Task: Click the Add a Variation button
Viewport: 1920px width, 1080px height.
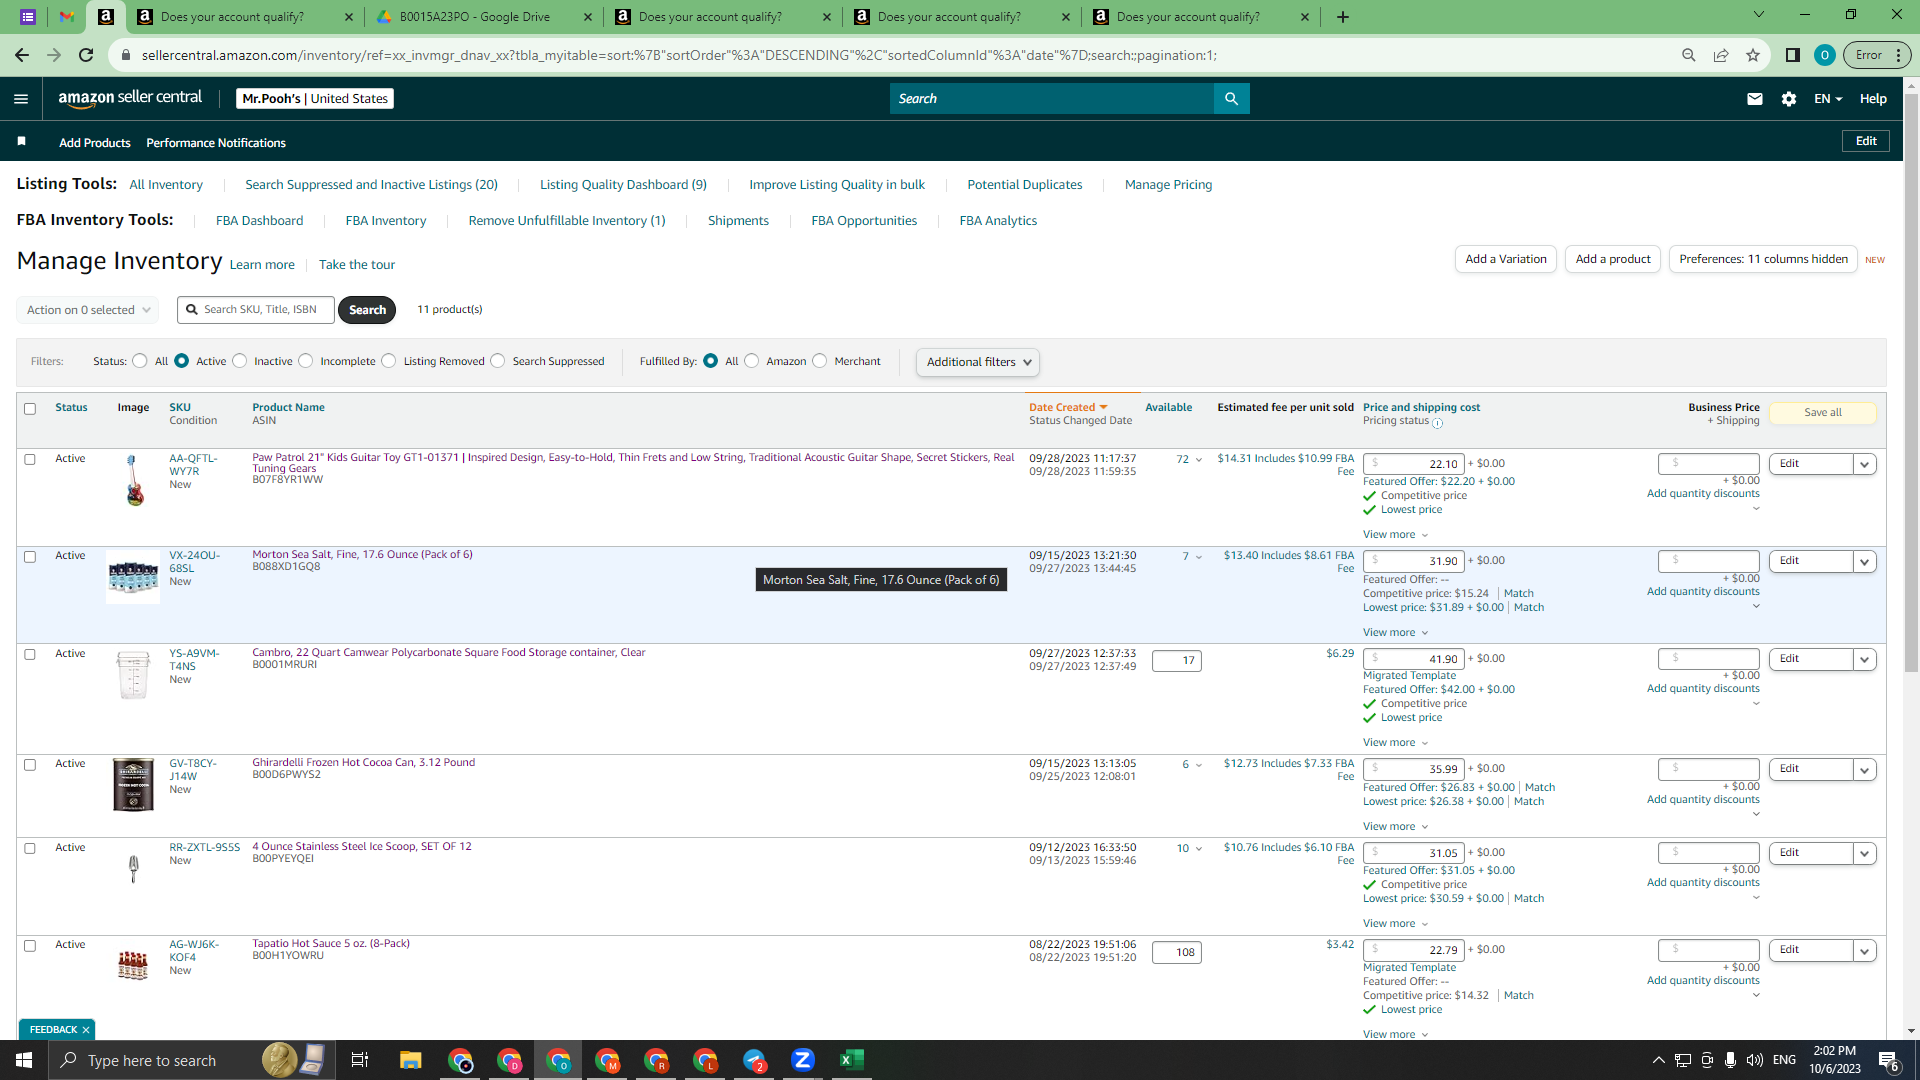Action: coord(1505,259)
